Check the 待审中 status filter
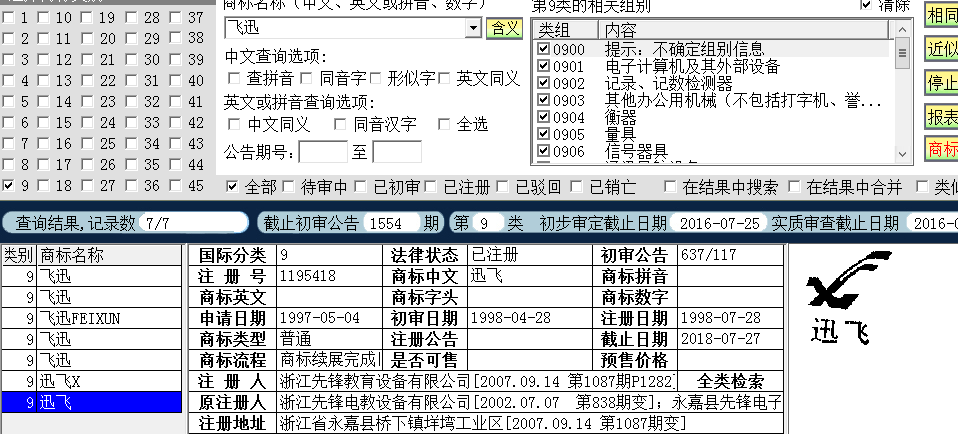Viewport: 958px width, 434px height. (x=288, y=186)
